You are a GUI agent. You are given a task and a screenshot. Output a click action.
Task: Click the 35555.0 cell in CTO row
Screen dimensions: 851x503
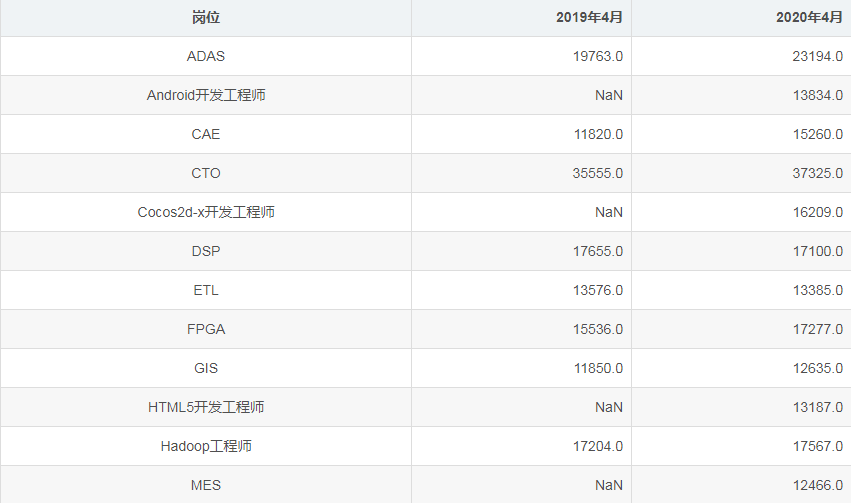[598, 174]
